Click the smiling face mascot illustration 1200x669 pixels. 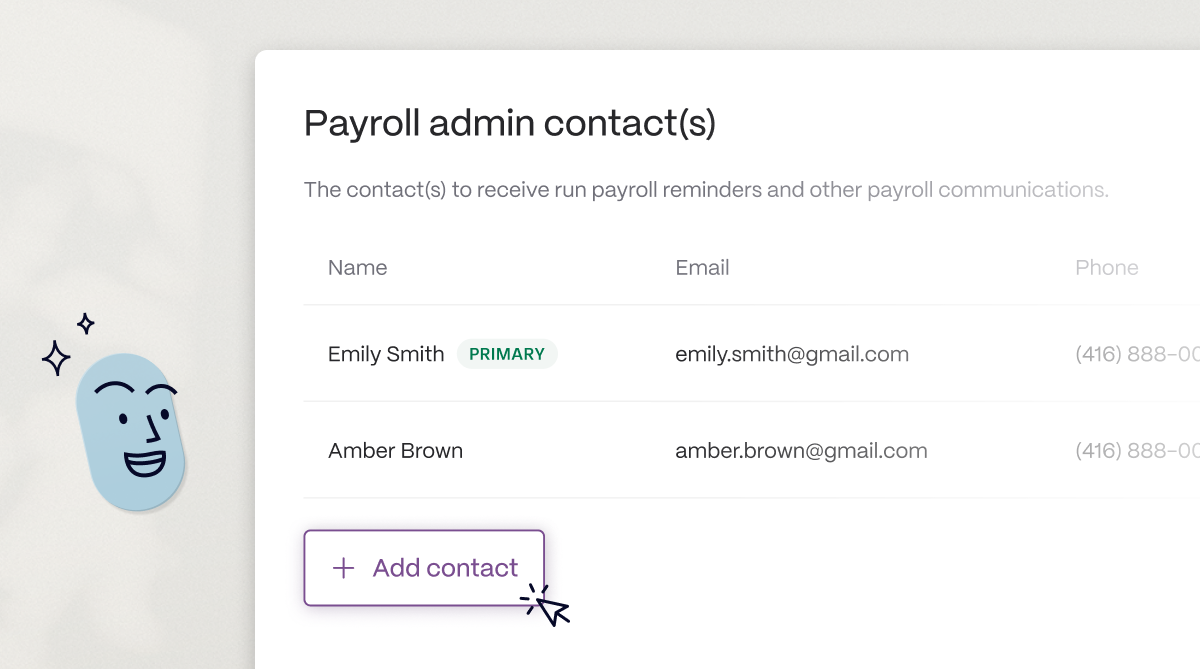(131, 430)
